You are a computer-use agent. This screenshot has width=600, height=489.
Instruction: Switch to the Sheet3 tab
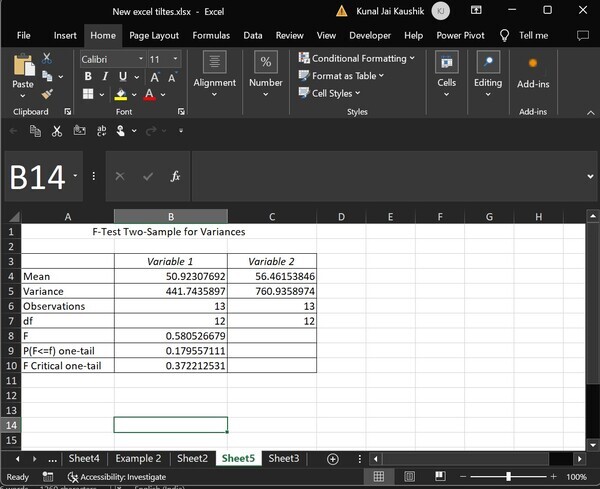coord(284,458)
